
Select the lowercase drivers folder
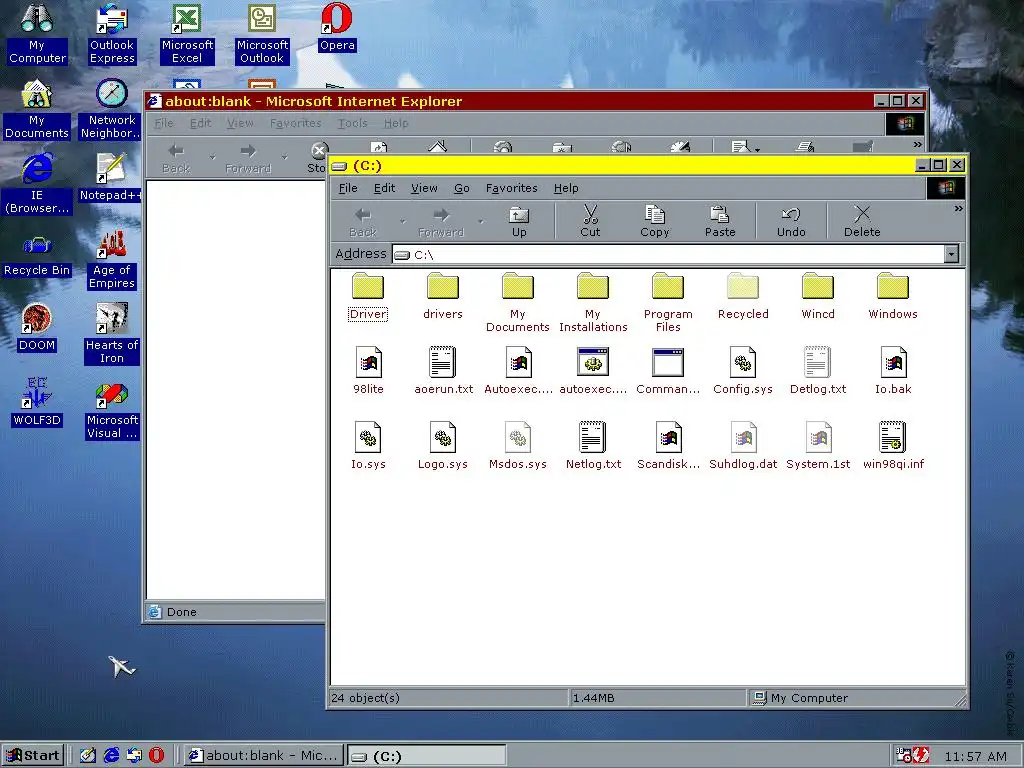tap(443, 296)
